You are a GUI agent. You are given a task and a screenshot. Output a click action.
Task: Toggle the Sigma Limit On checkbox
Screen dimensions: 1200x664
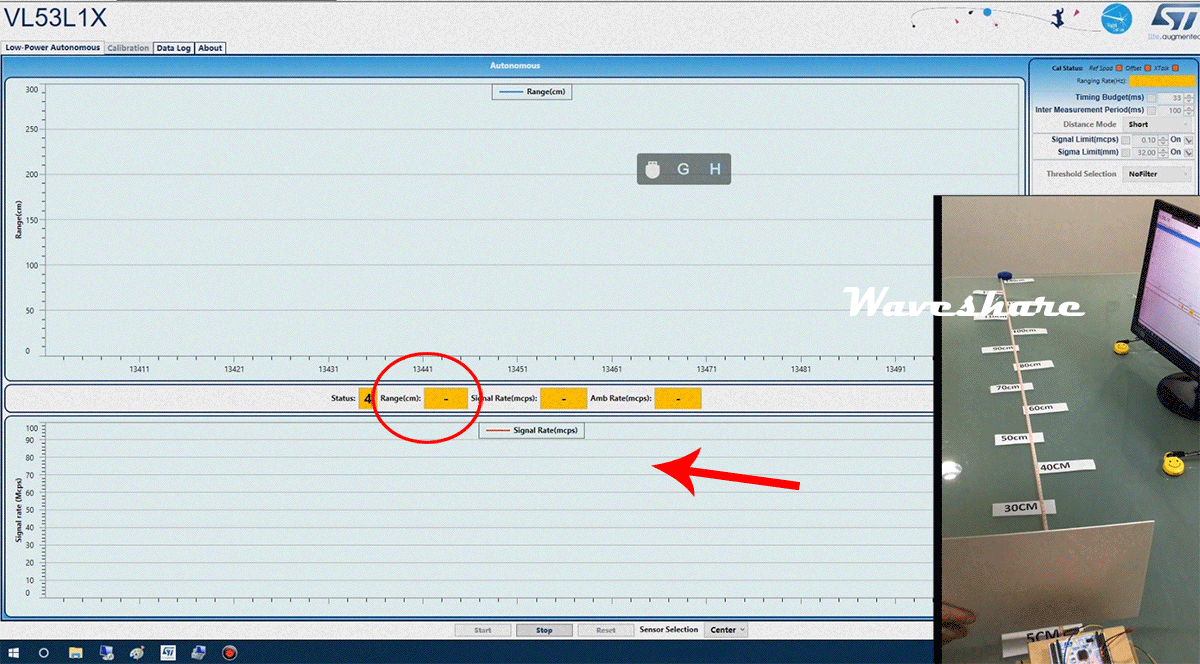(x=1188, y=152)
